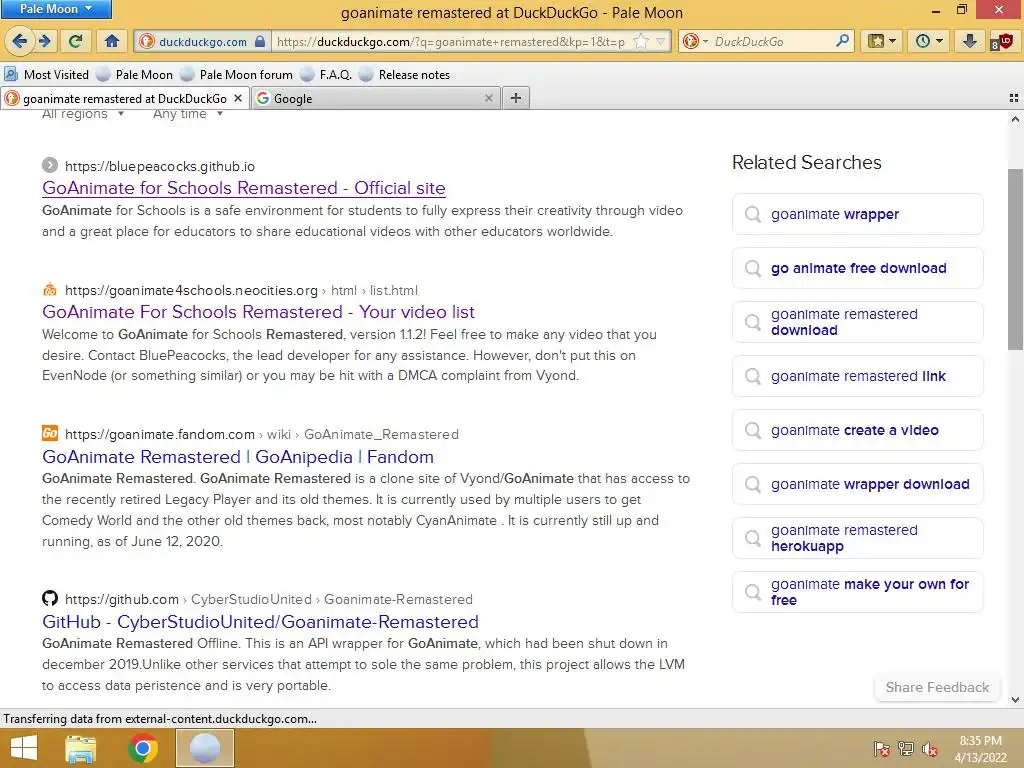
Task: Open the Pale Moon forum bookmark
Action: [x=236, y=74]
